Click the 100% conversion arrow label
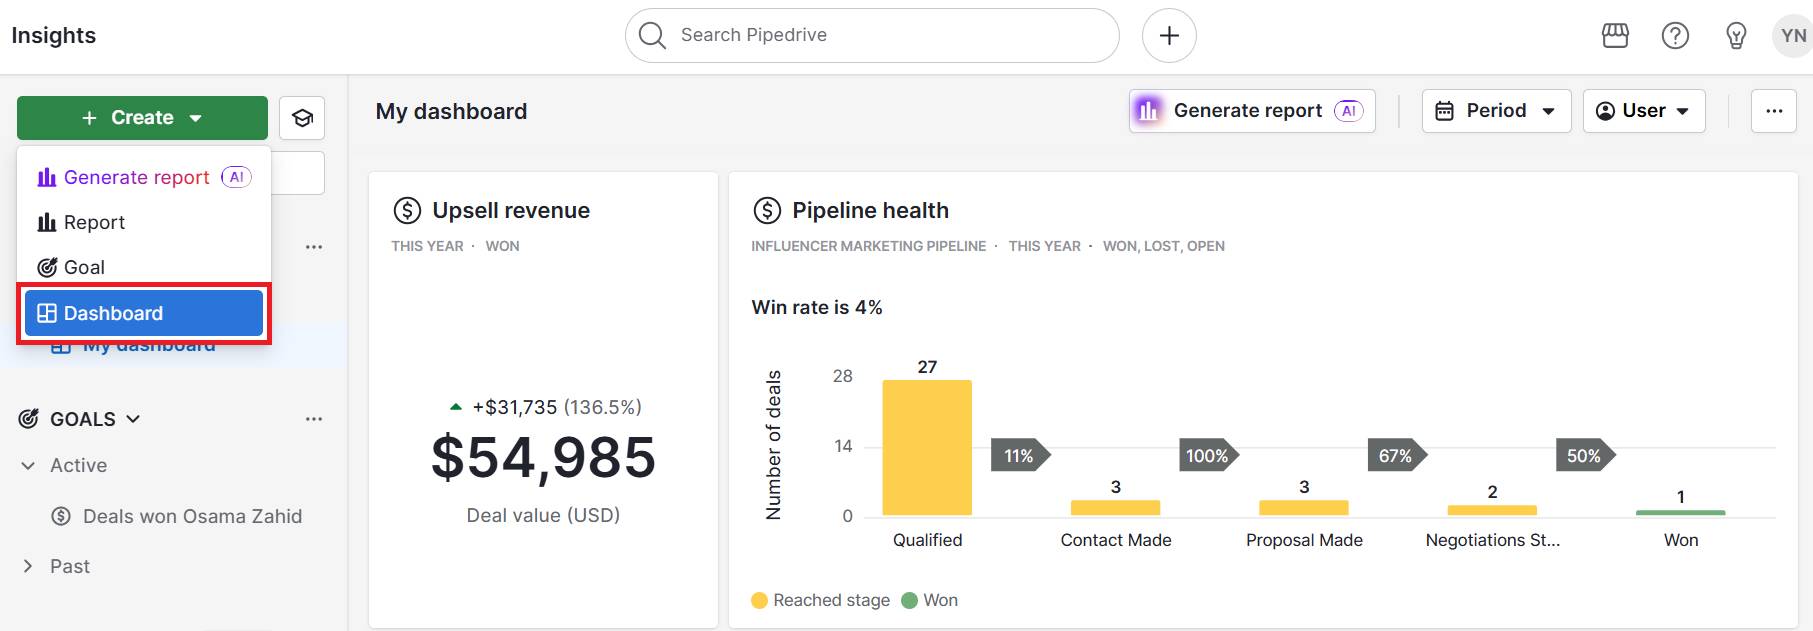The width and height of the screenshot is (1813, 631). [1207, 456]
